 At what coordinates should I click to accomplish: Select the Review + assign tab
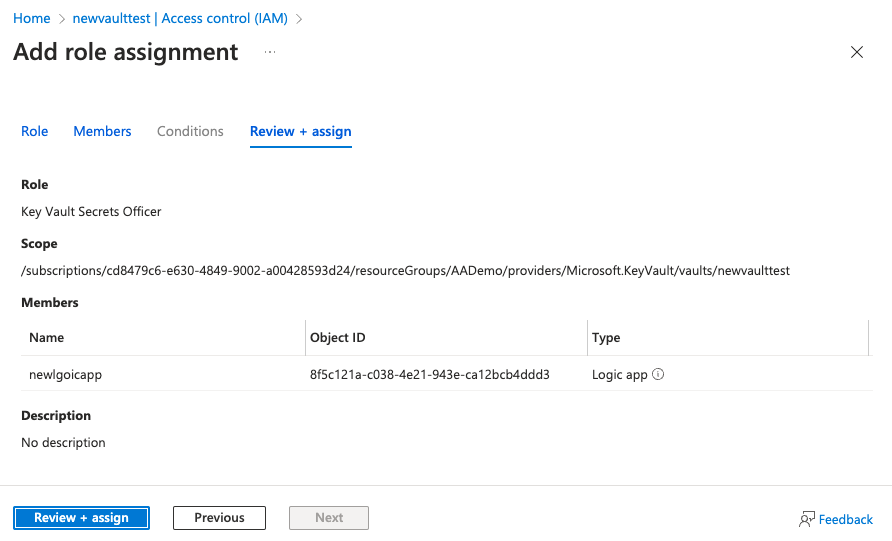(x=300, y=131)
